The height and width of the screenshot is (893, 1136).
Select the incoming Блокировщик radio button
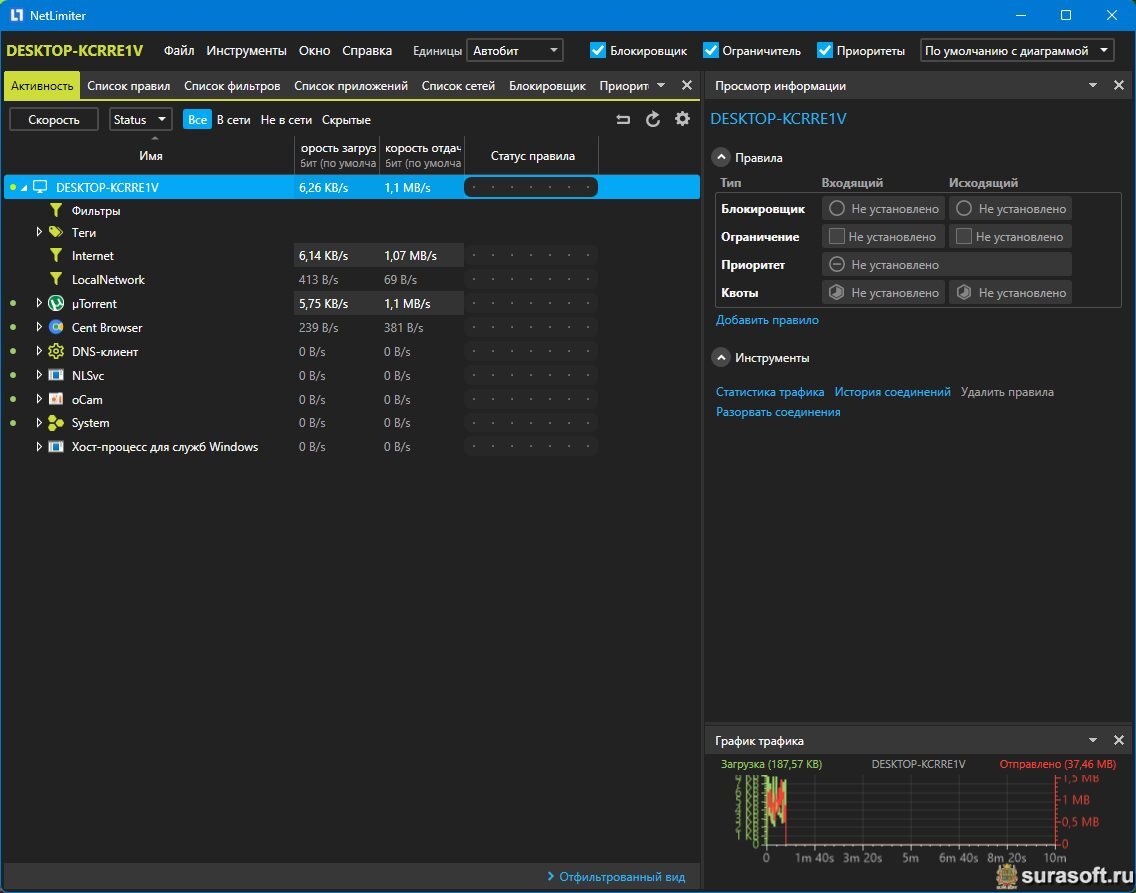pyautogui.click(x=837, y=209)
